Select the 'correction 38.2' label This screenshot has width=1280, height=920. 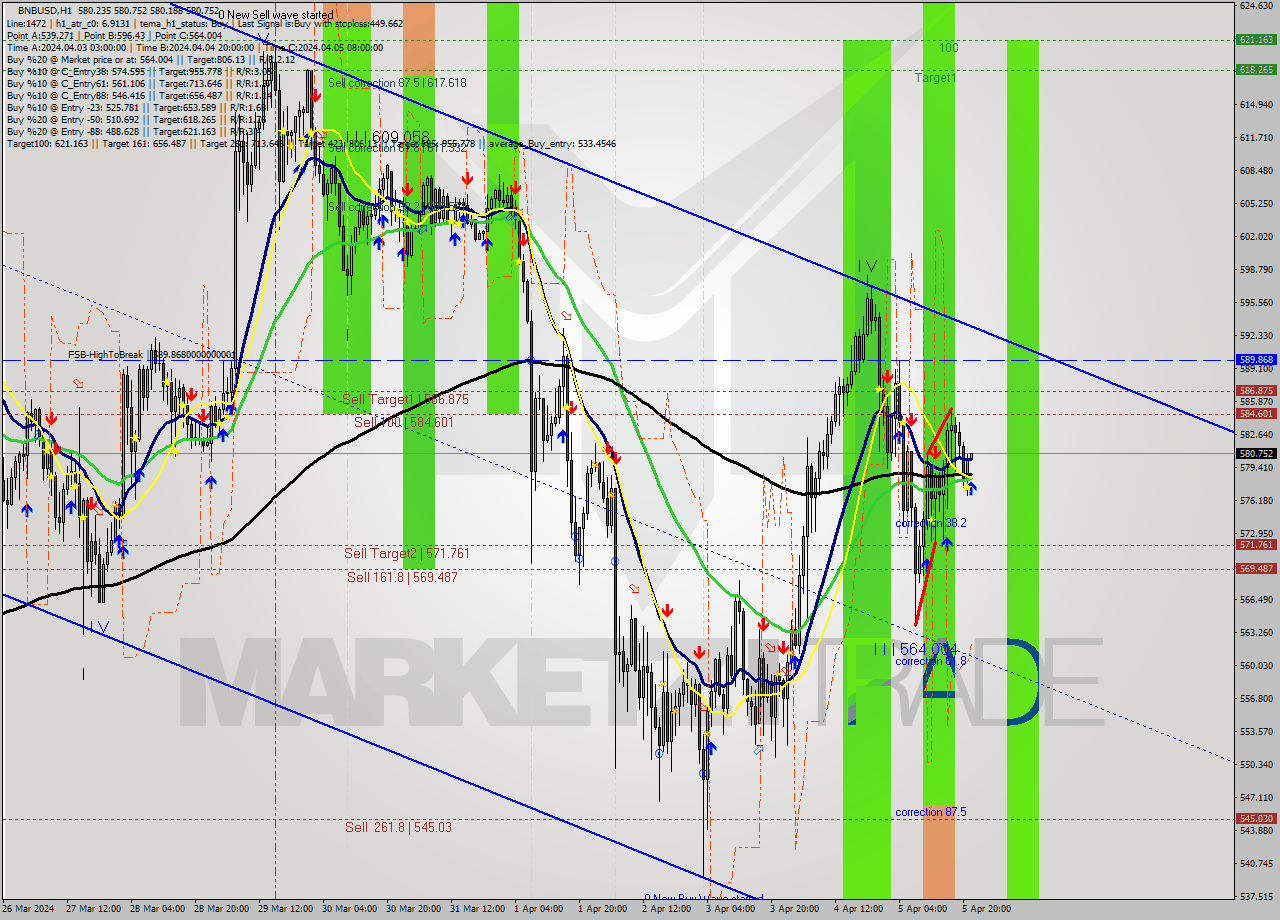(x=930, y=523)
